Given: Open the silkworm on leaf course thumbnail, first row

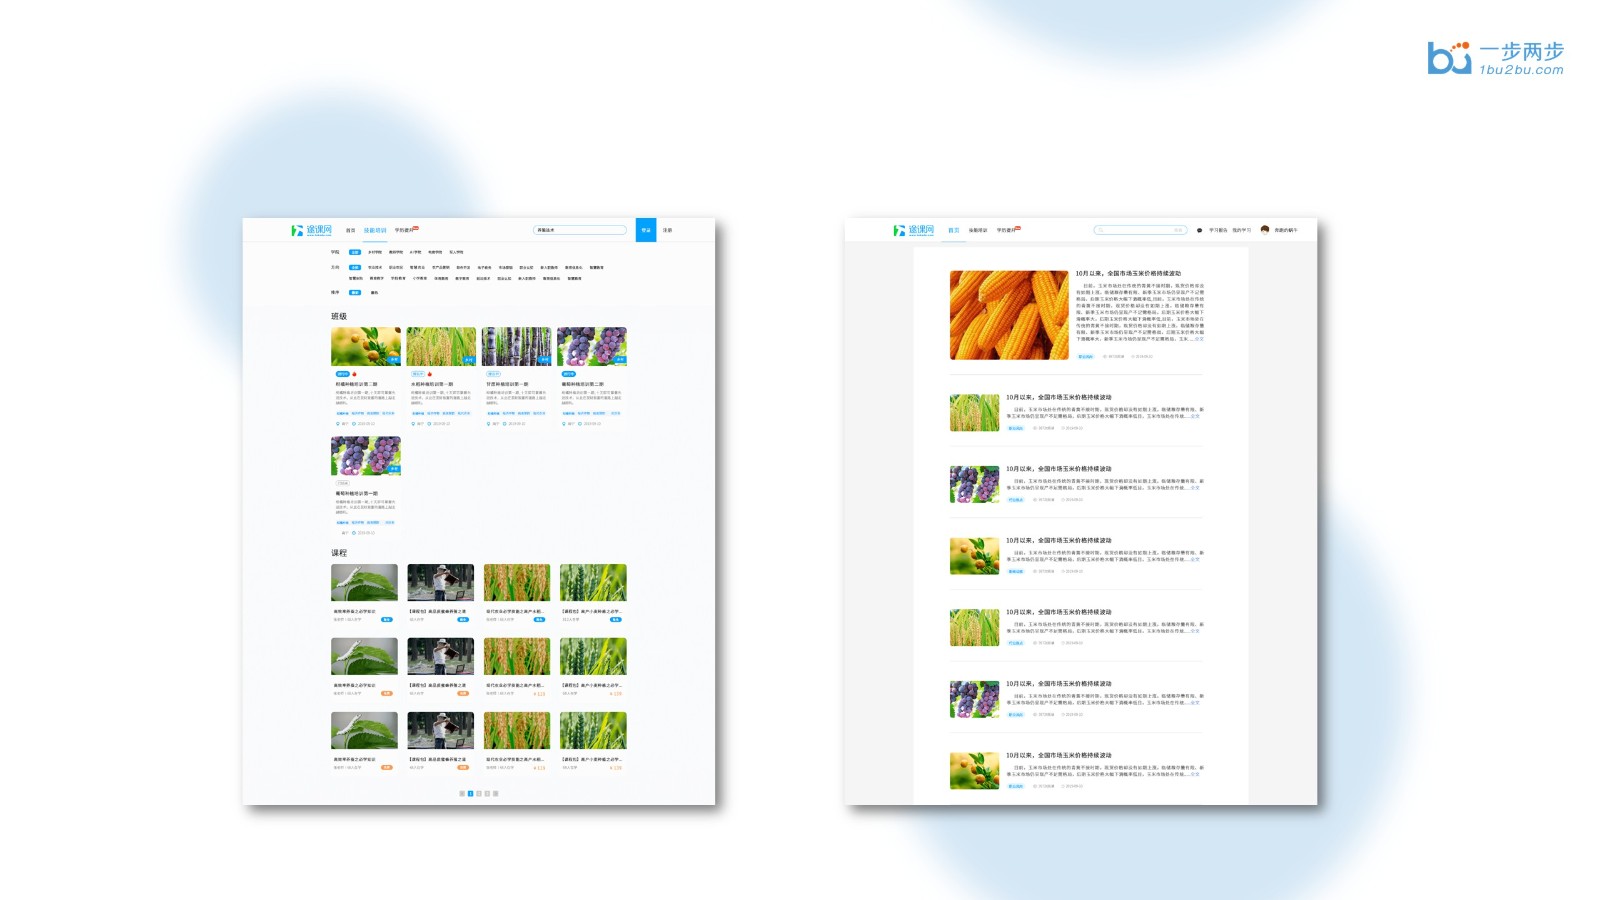Looking at the screenshot, I should [364, 583].
